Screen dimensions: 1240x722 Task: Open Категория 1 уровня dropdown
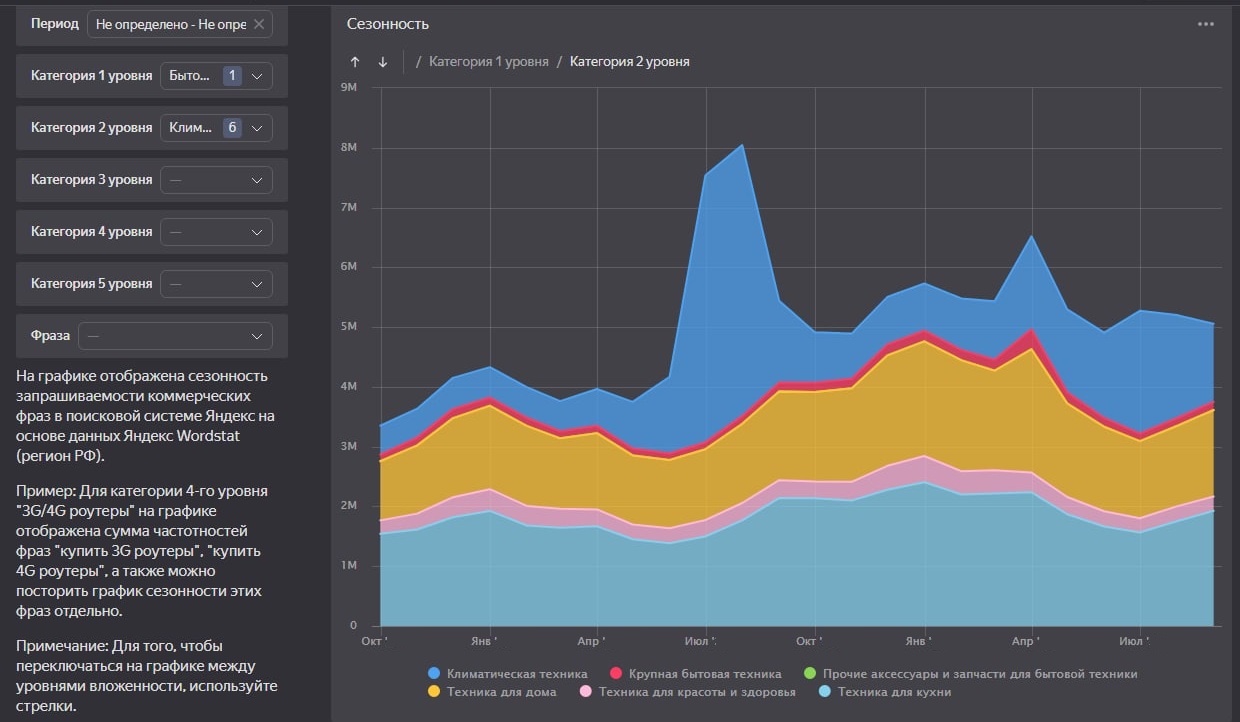(216, 76)
